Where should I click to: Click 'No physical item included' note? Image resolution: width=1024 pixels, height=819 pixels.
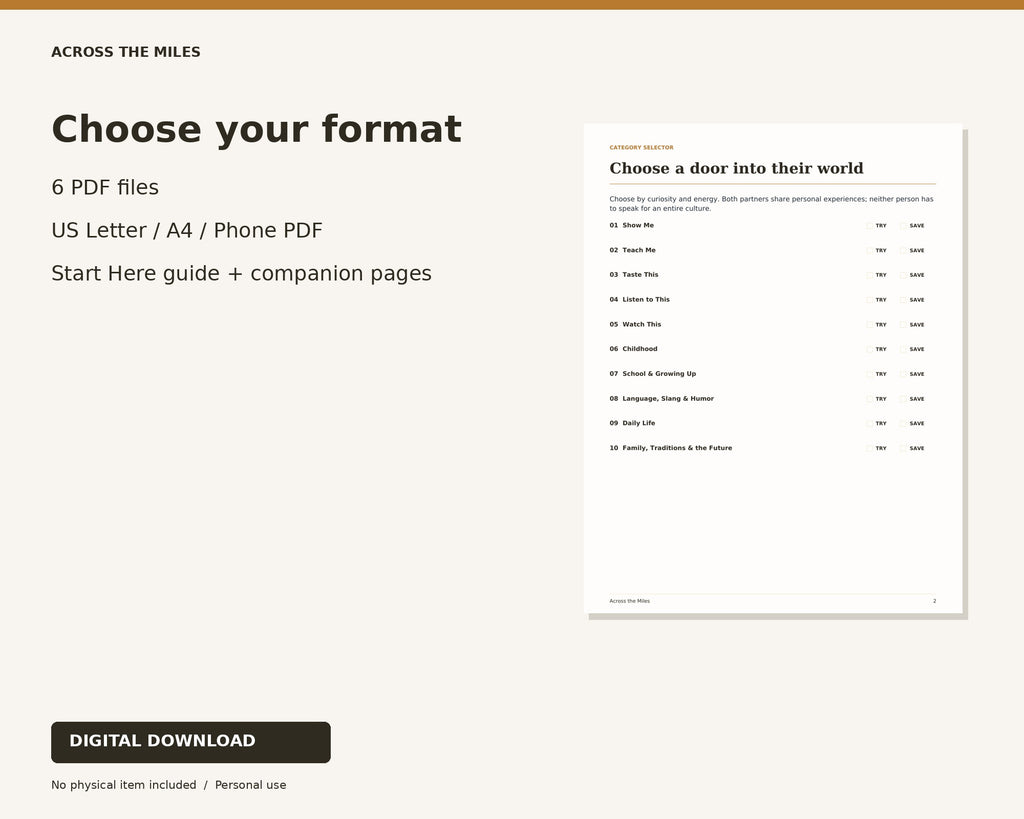tap(123, 785)
